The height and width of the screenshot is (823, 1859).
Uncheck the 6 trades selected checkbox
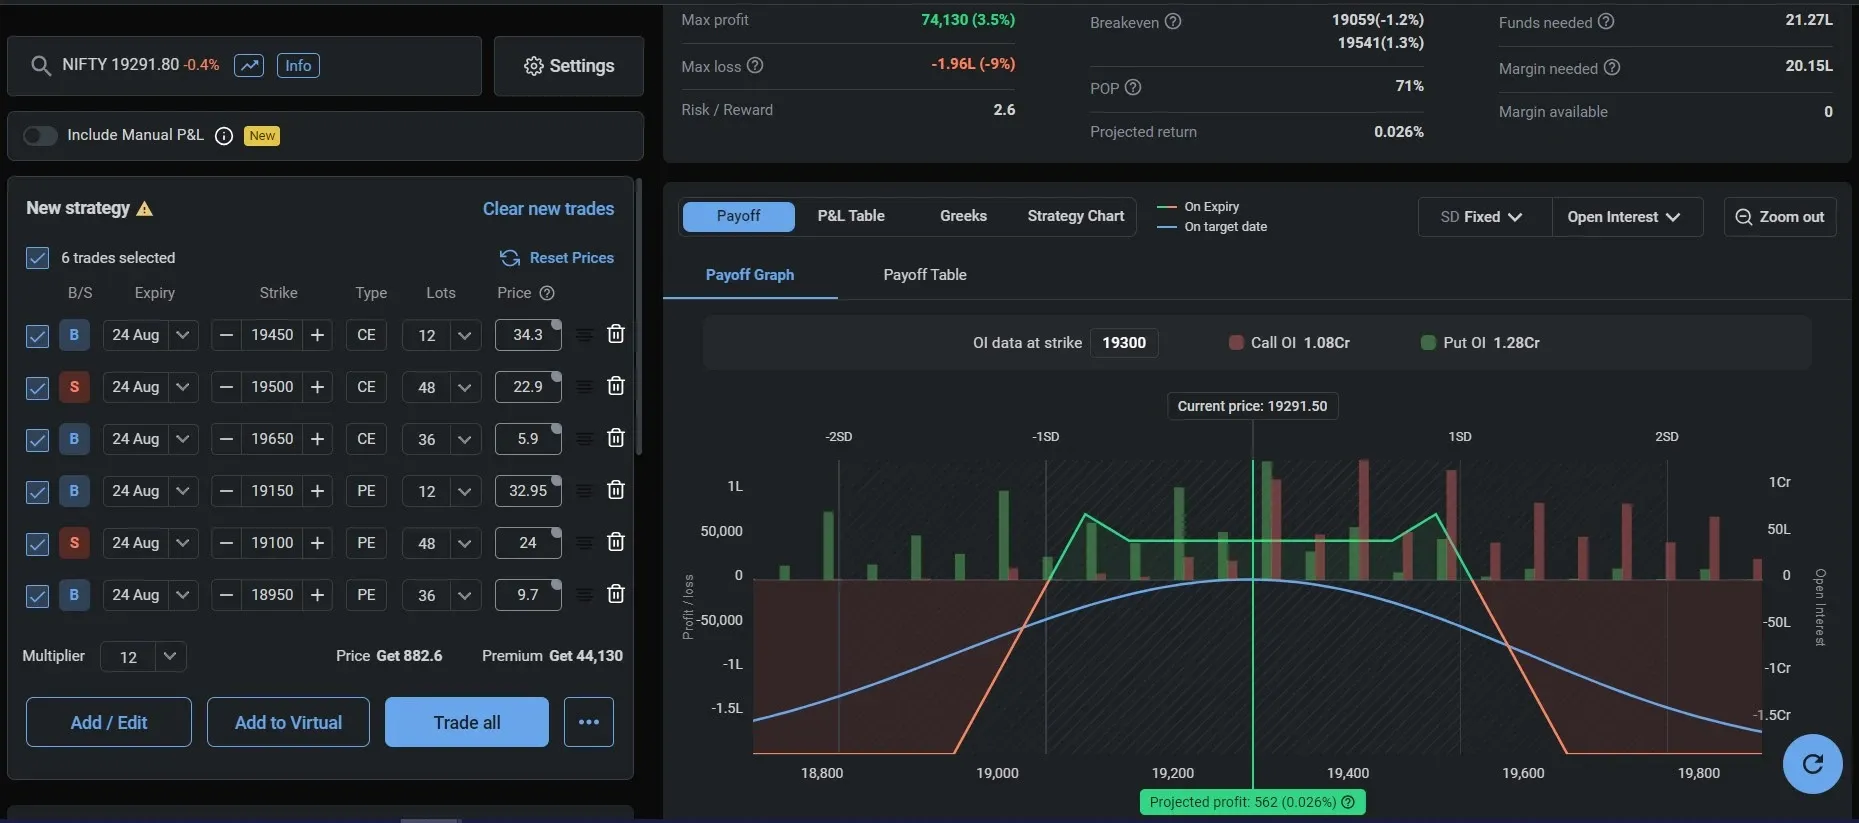coord(37,258)
